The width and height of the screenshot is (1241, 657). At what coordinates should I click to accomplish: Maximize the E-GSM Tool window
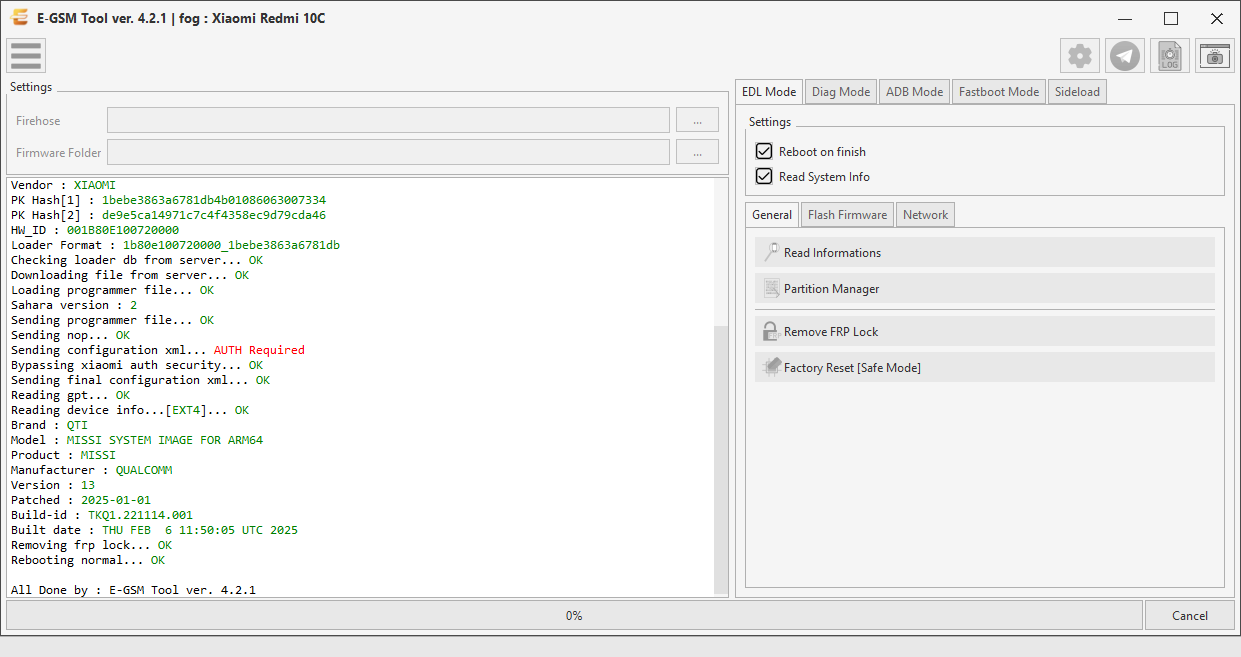1171,18
